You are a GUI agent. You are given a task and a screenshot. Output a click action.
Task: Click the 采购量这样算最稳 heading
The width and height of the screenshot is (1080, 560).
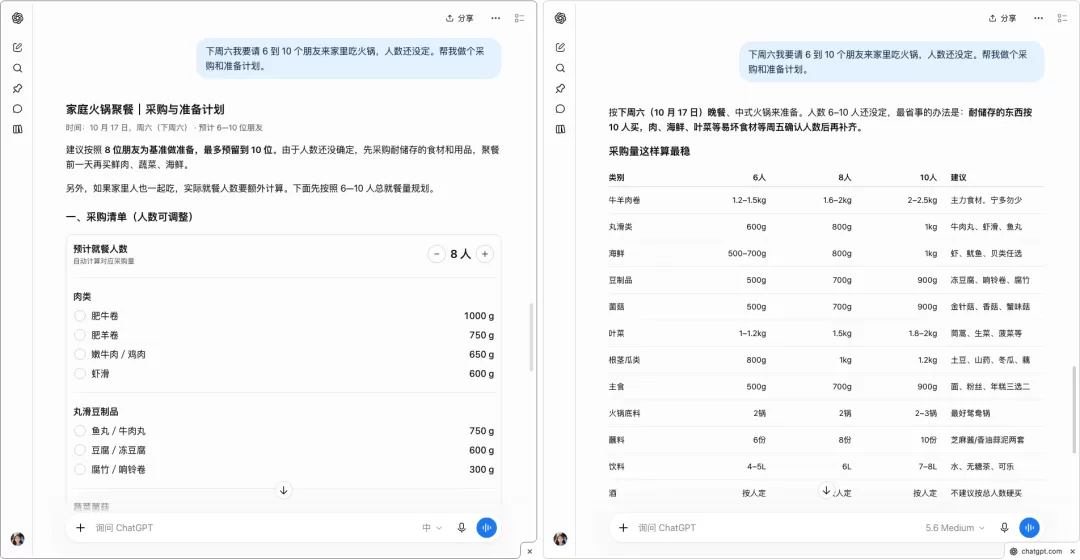[x=649, y=152]
